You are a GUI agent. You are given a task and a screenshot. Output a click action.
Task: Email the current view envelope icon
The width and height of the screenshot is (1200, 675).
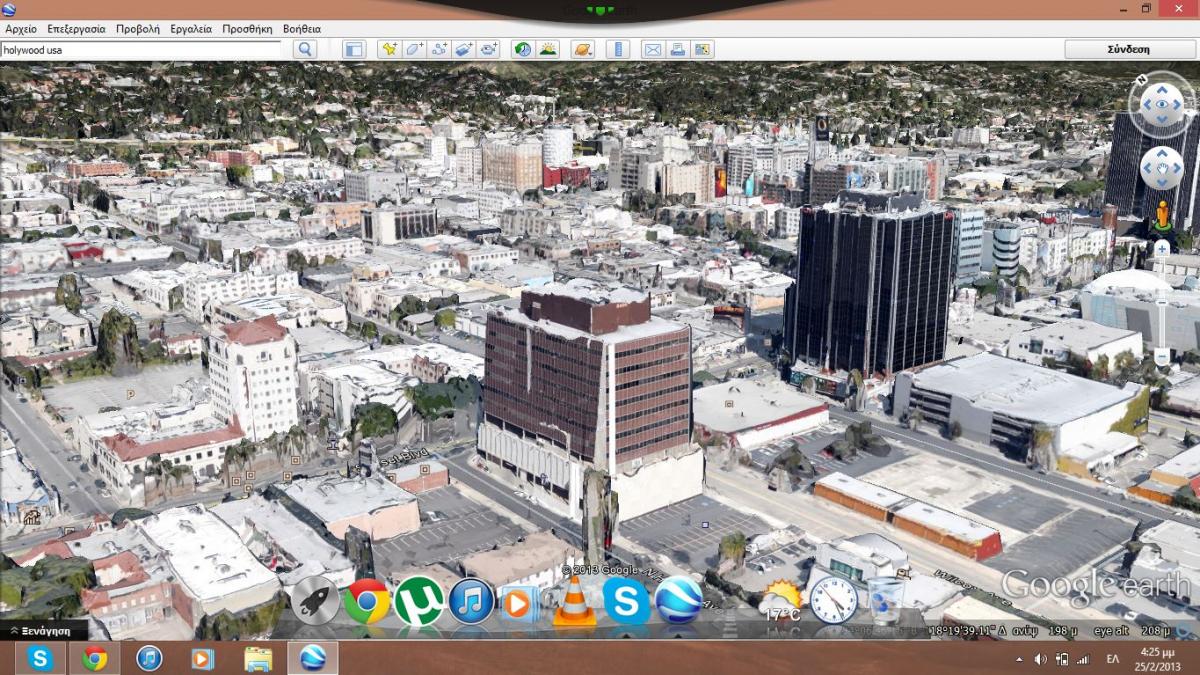coord(652,49)
